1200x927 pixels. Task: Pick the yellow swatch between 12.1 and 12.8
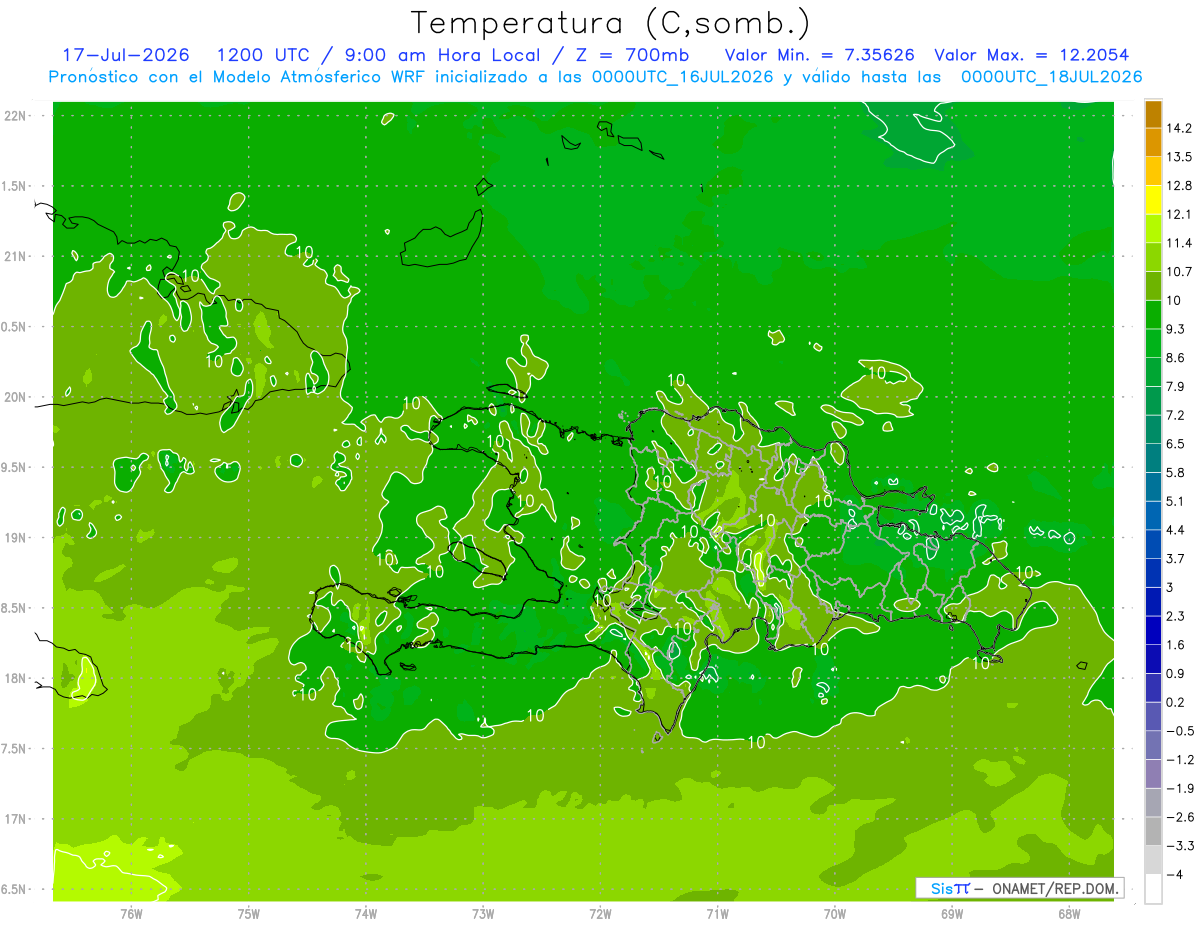click(1153, 200)
